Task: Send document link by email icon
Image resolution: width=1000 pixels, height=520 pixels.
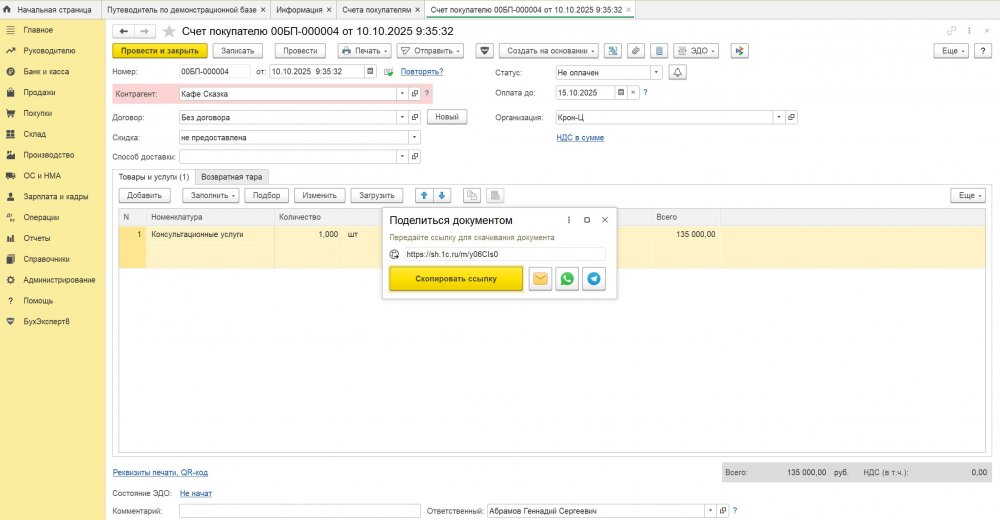Action: tap(540, 279)
